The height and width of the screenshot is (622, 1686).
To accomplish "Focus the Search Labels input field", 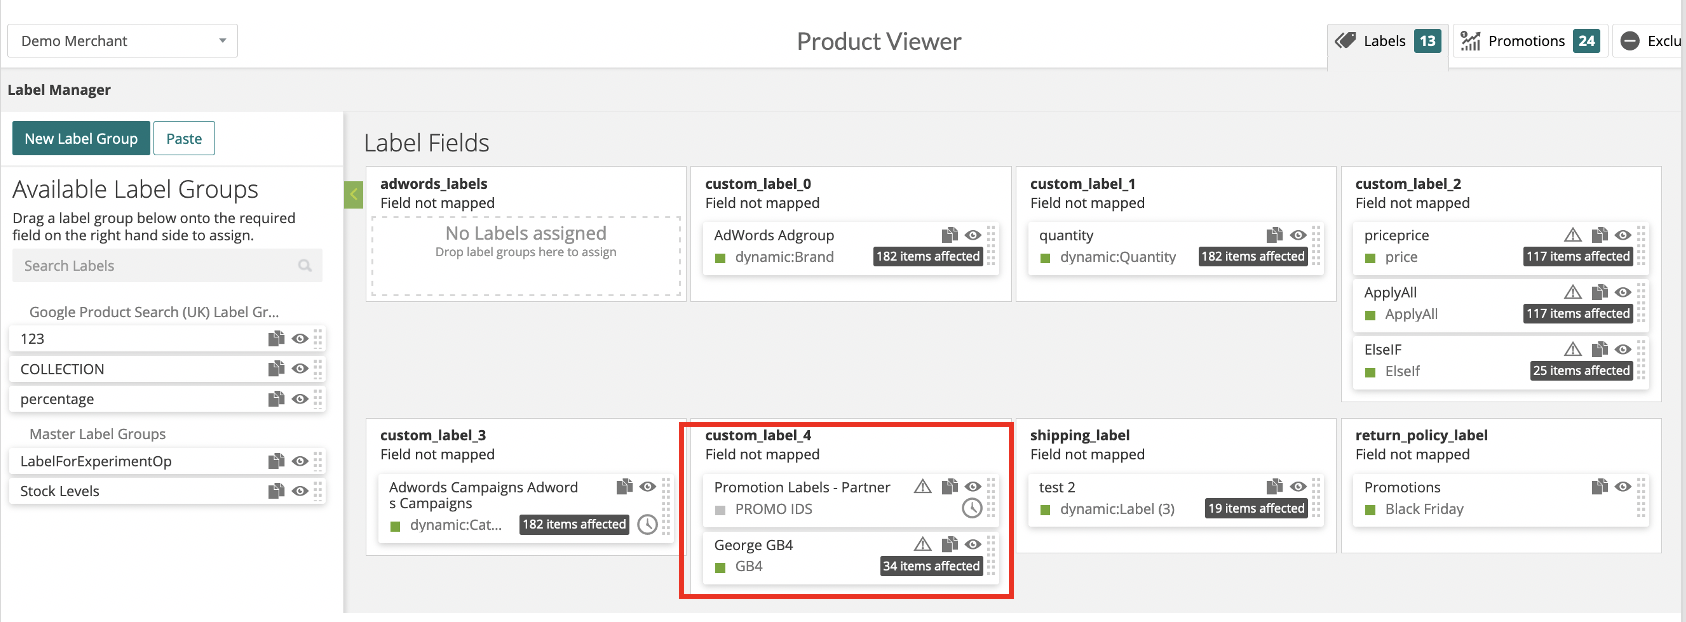I will [167, 266].
